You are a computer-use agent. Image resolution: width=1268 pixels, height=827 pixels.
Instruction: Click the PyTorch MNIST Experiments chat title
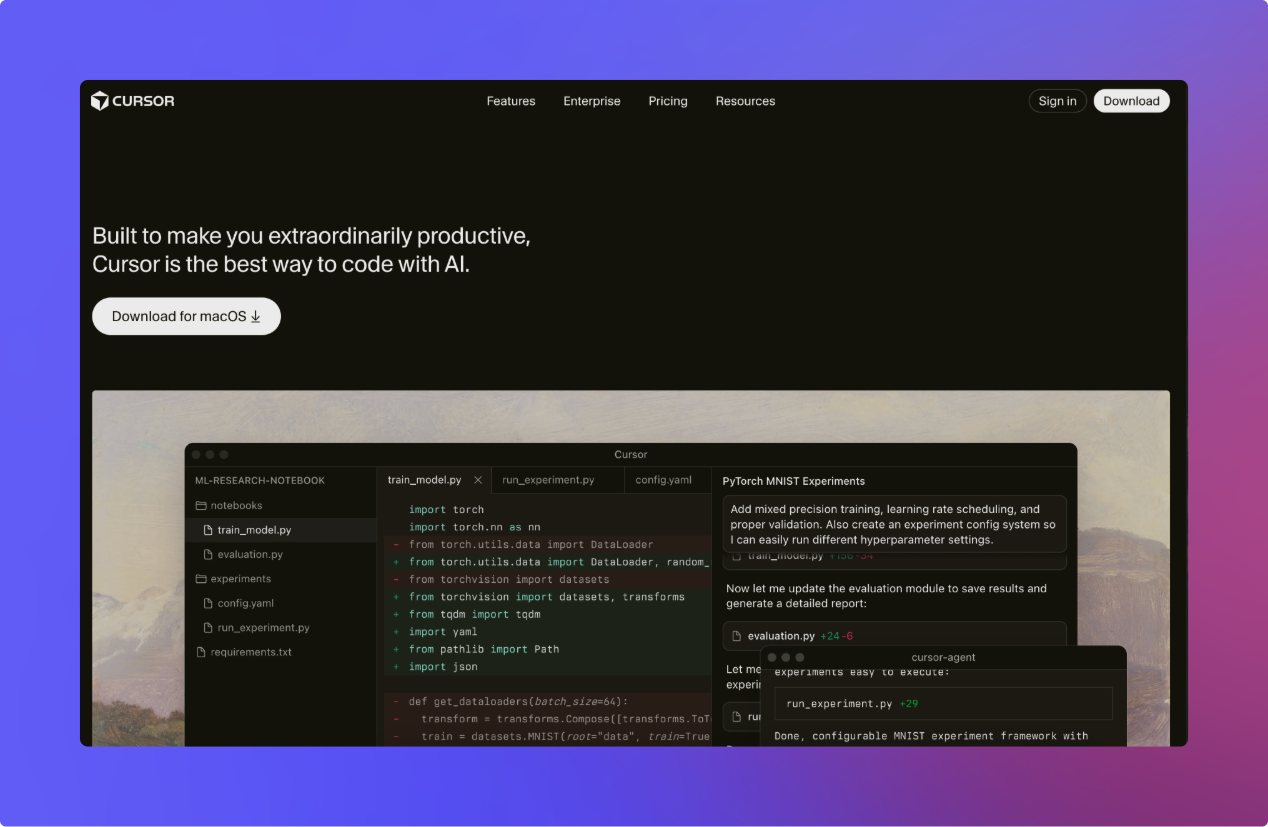point(794,481)
